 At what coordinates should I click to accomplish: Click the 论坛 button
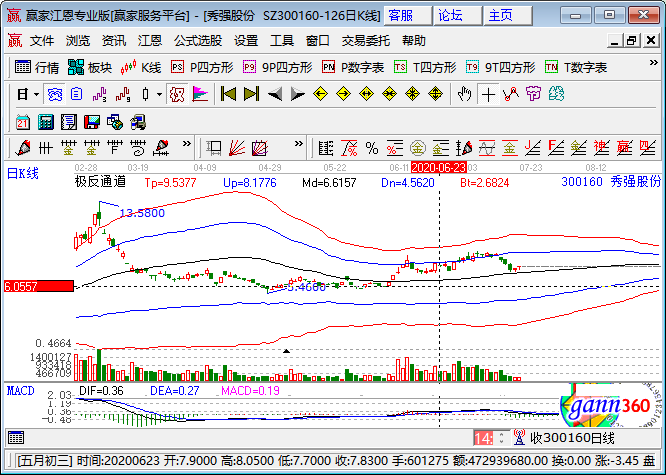point(457,16)
